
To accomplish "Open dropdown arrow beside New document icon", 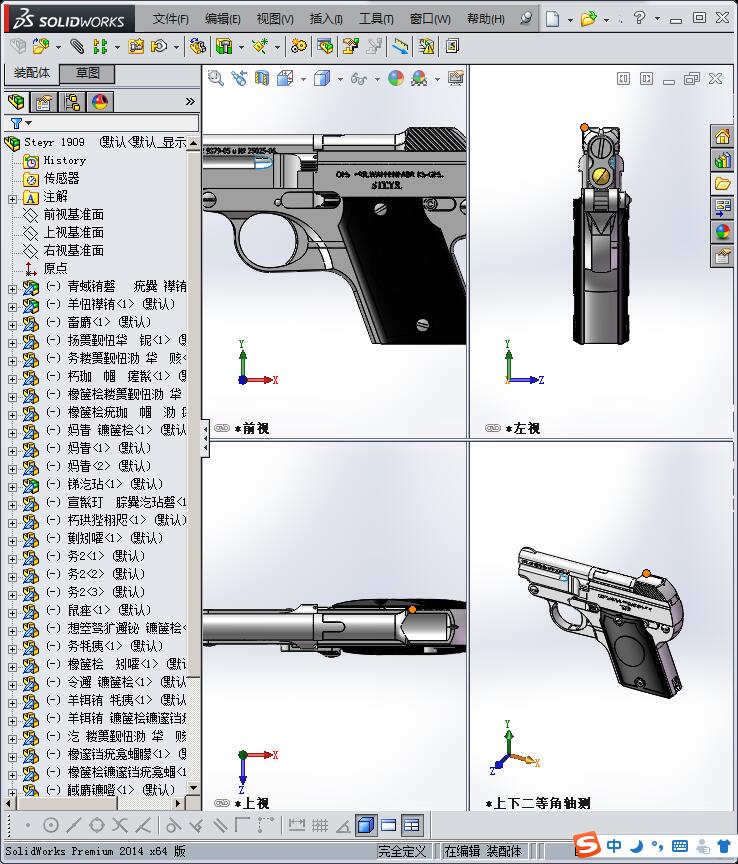I will 570,20.
